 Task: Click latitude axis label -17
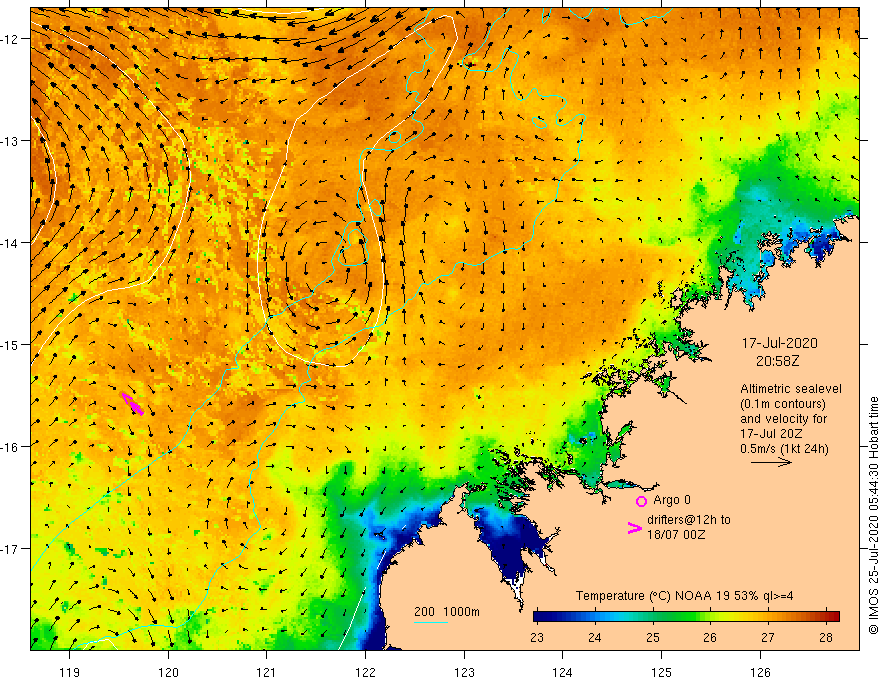(x=11, y=549)
